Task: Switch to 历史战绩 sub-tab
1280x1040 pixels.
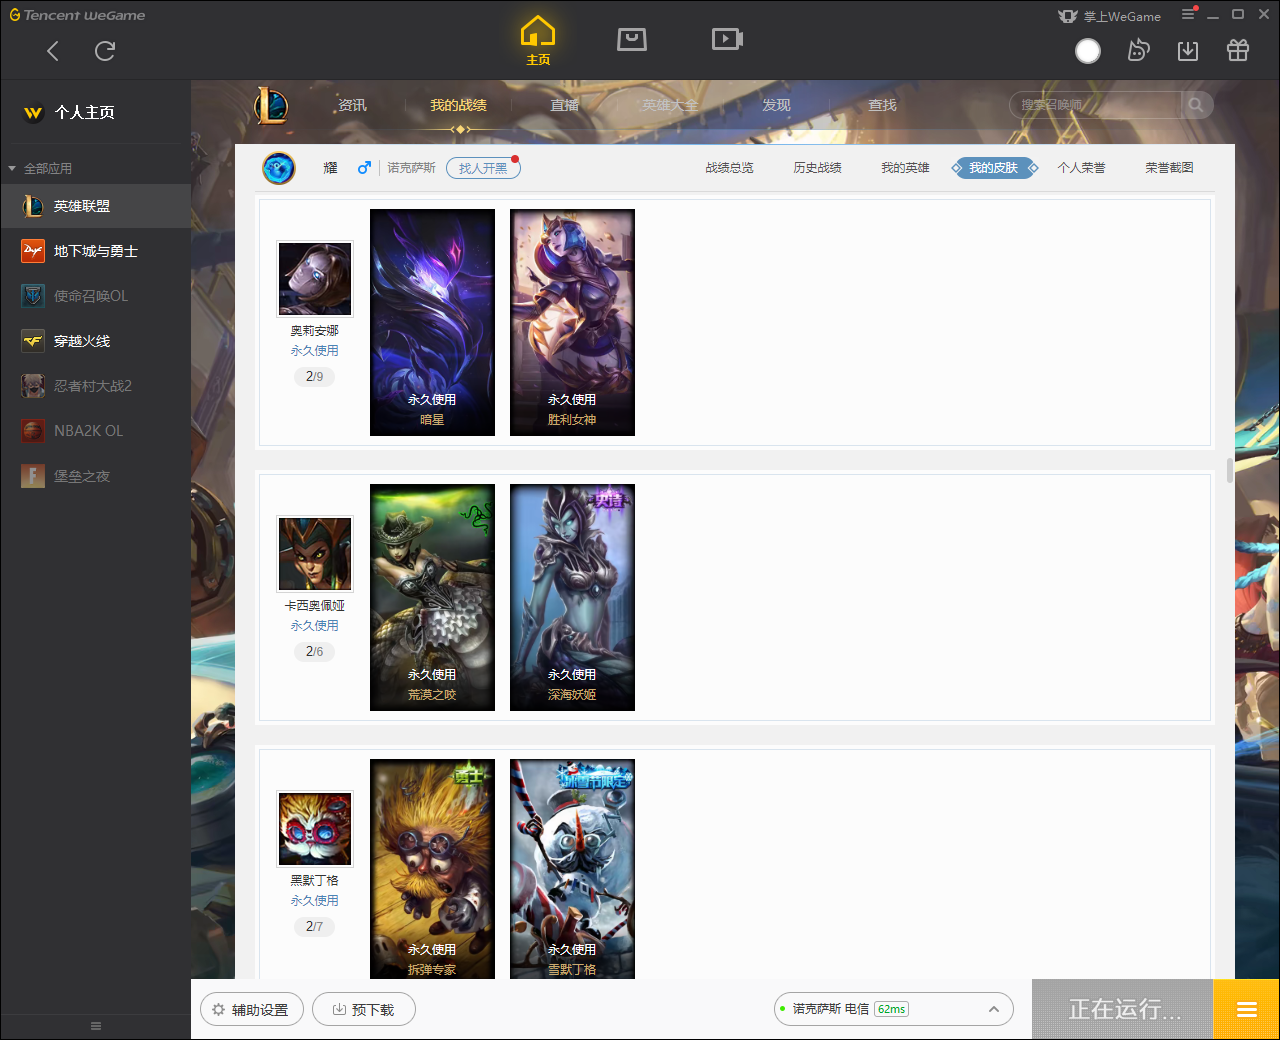Action: [817, 168]
